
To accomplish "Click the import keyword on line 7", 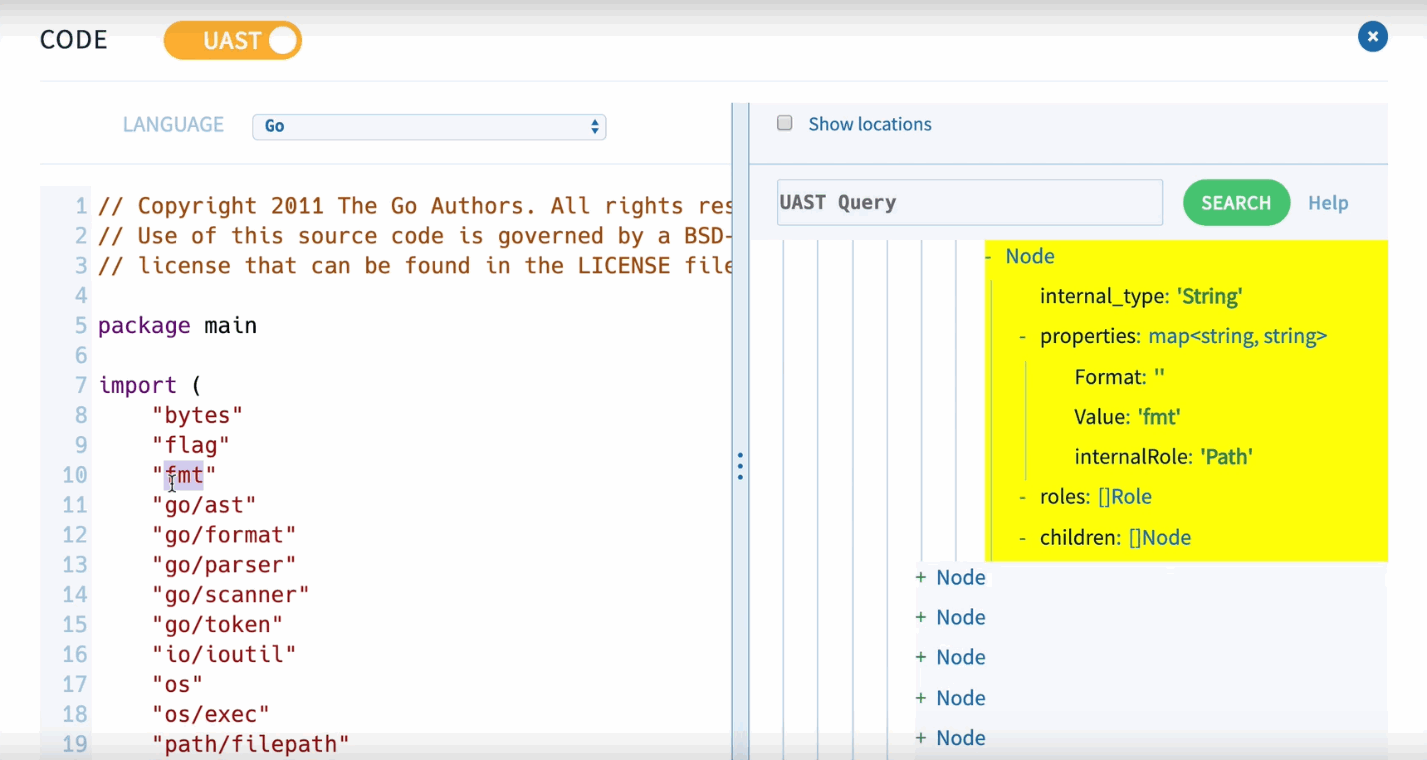I will point(137,385).
